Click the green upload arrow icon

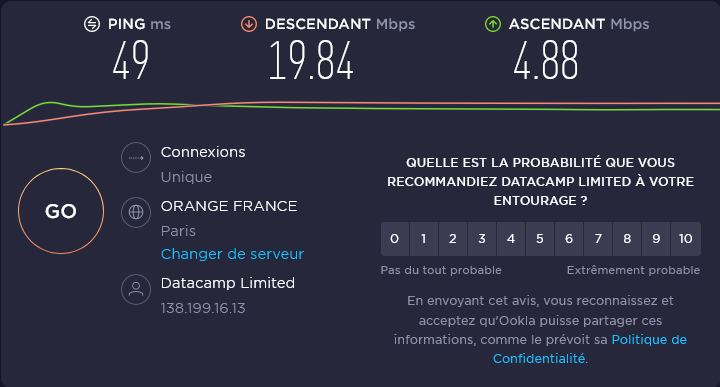pos(493,24)
